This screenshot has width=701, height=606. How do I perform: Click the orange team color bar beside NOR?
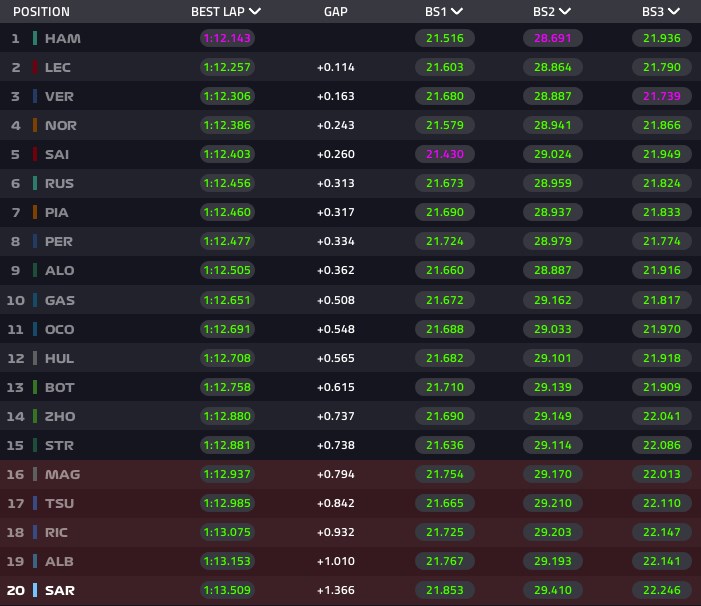[35, 125]
